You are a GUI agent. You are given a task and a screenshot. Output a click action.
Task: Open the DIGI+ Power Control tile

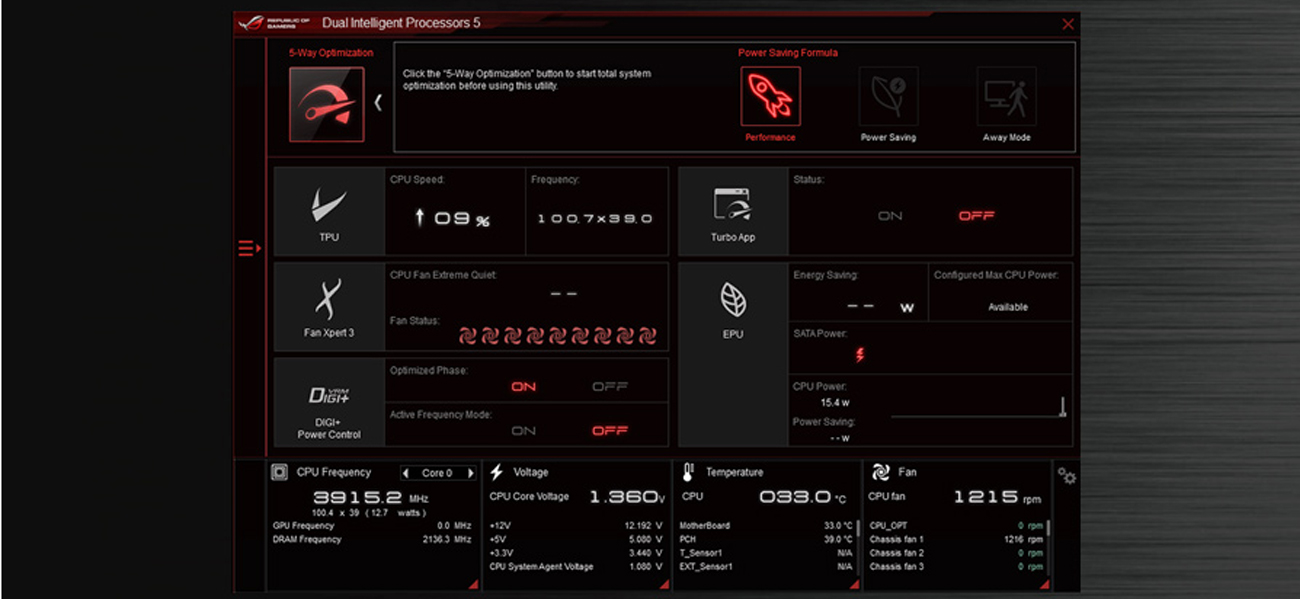click(329, 402)
